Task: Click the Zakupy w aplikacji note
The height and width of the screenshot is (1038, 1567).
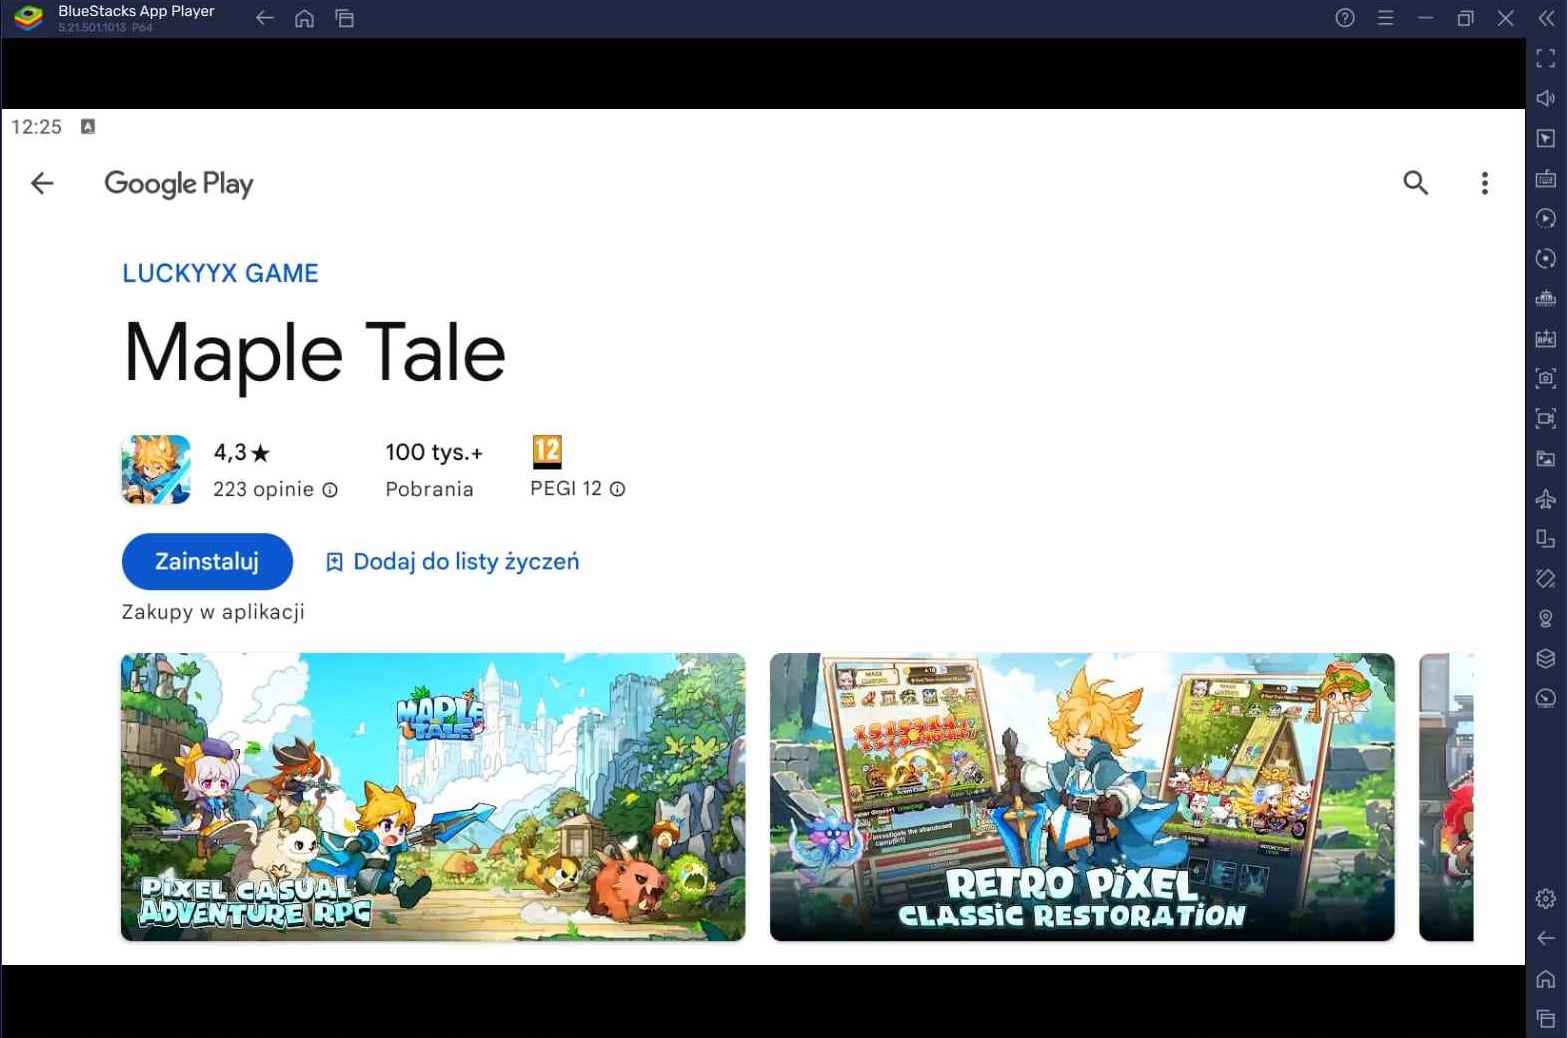Action: [x=213, y=612]
